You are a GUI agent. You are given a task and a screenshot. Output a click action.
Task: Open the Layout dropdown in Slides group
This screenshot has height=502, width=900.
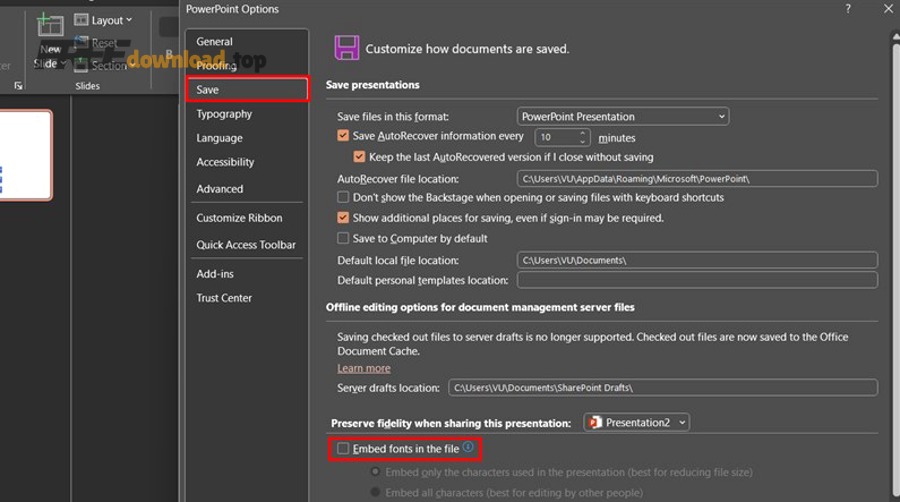click(103, 20)
